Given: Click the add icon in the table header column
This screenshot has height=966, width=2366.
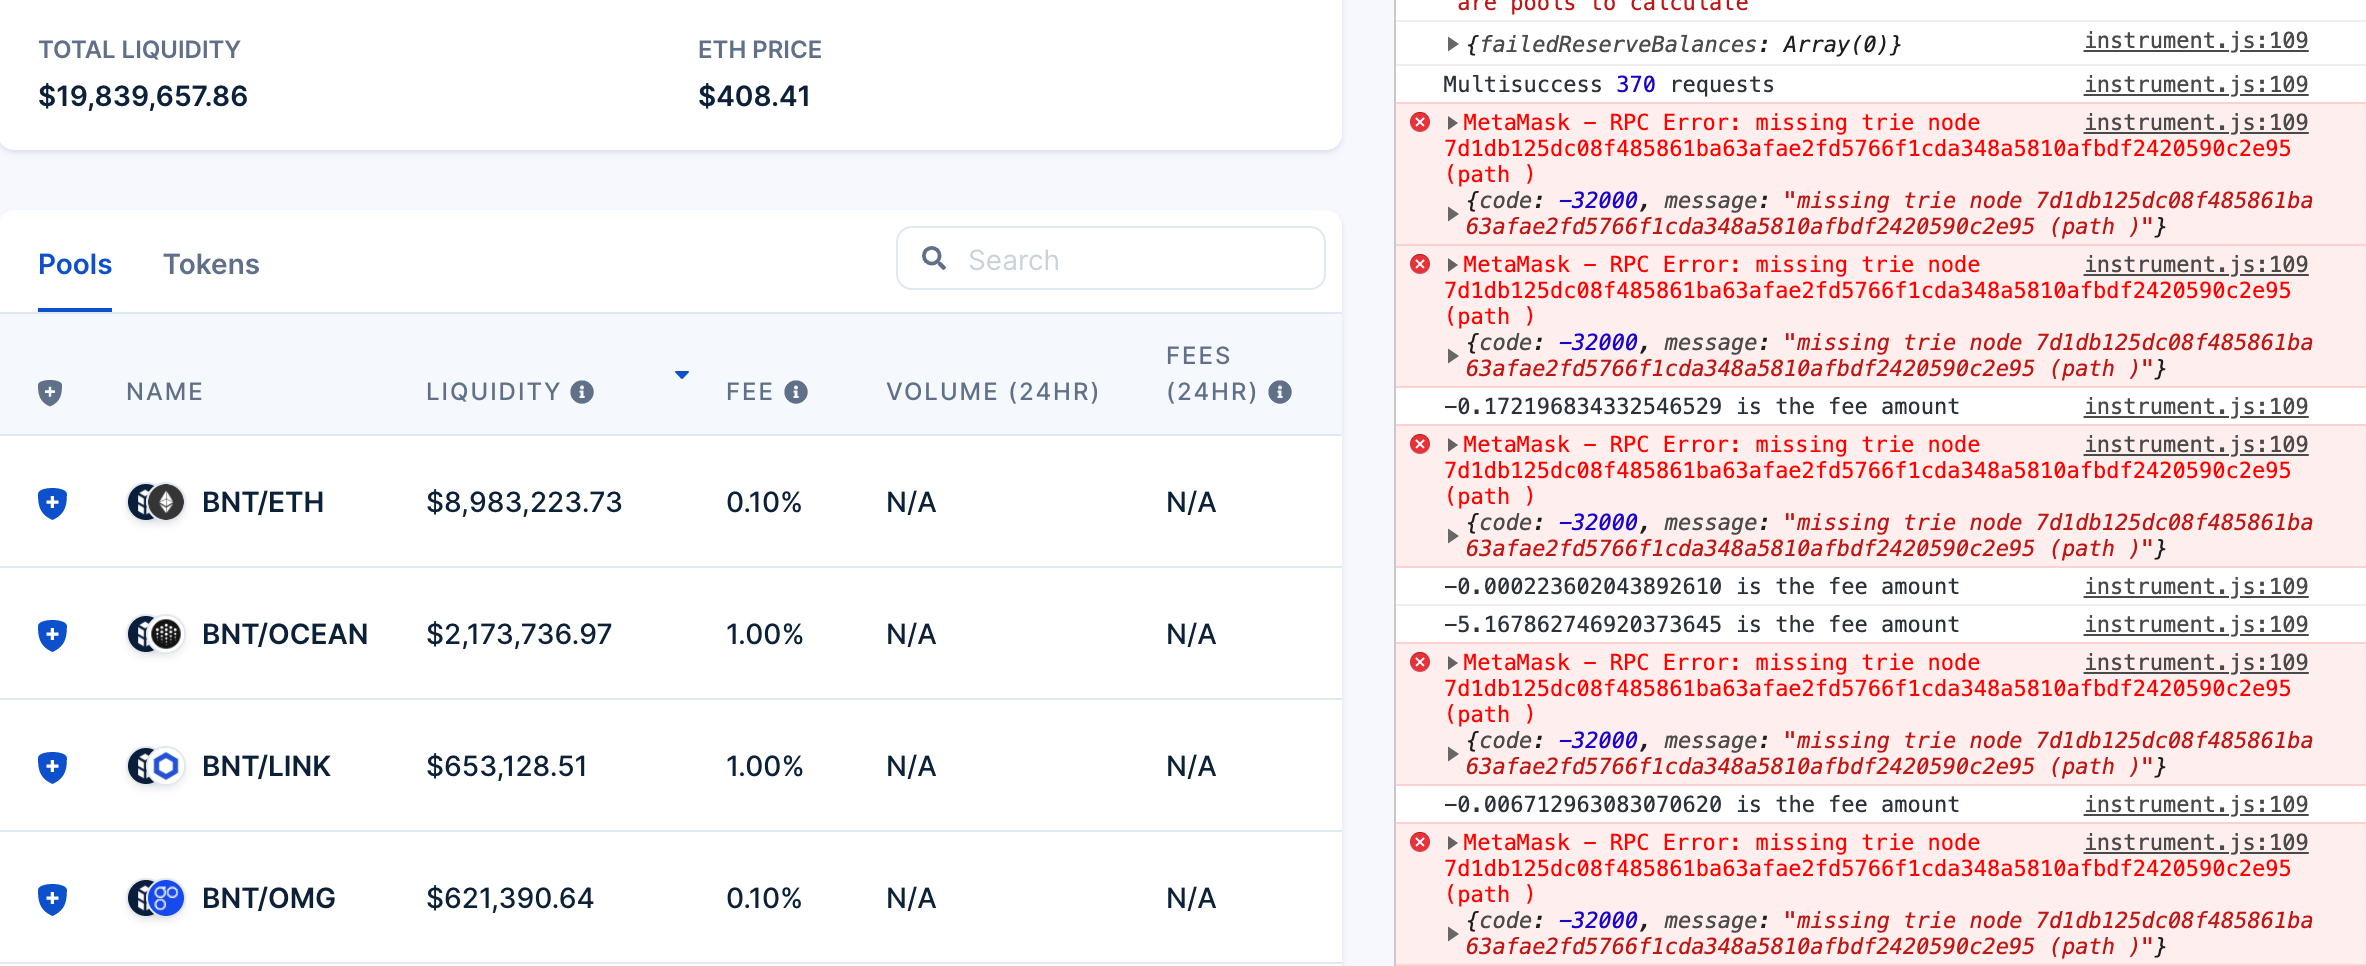Looking at the screenshot, I should (x=50, y=392).
